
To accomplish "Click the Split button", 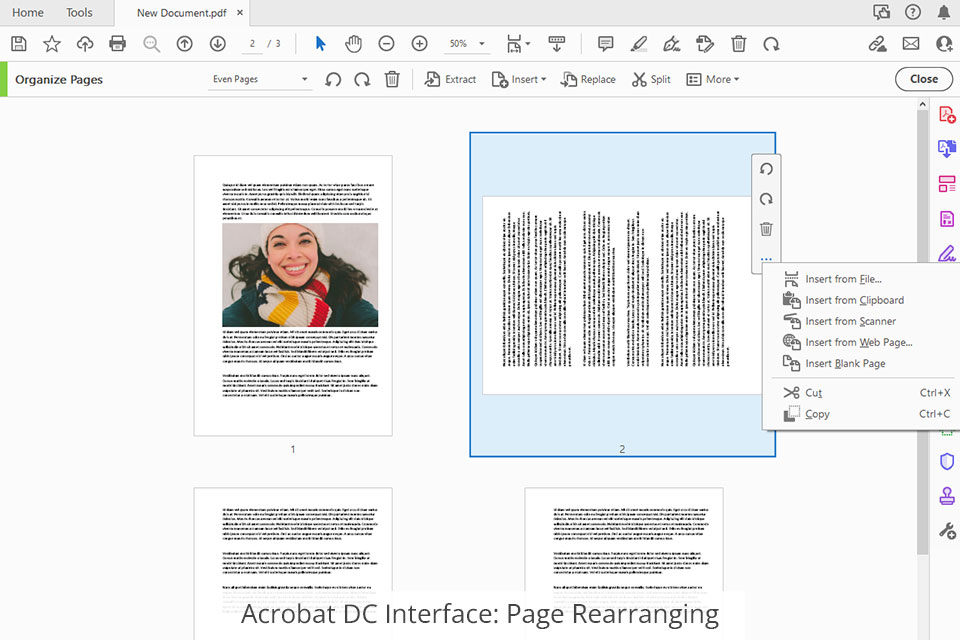I will click(x=651, y=79).
